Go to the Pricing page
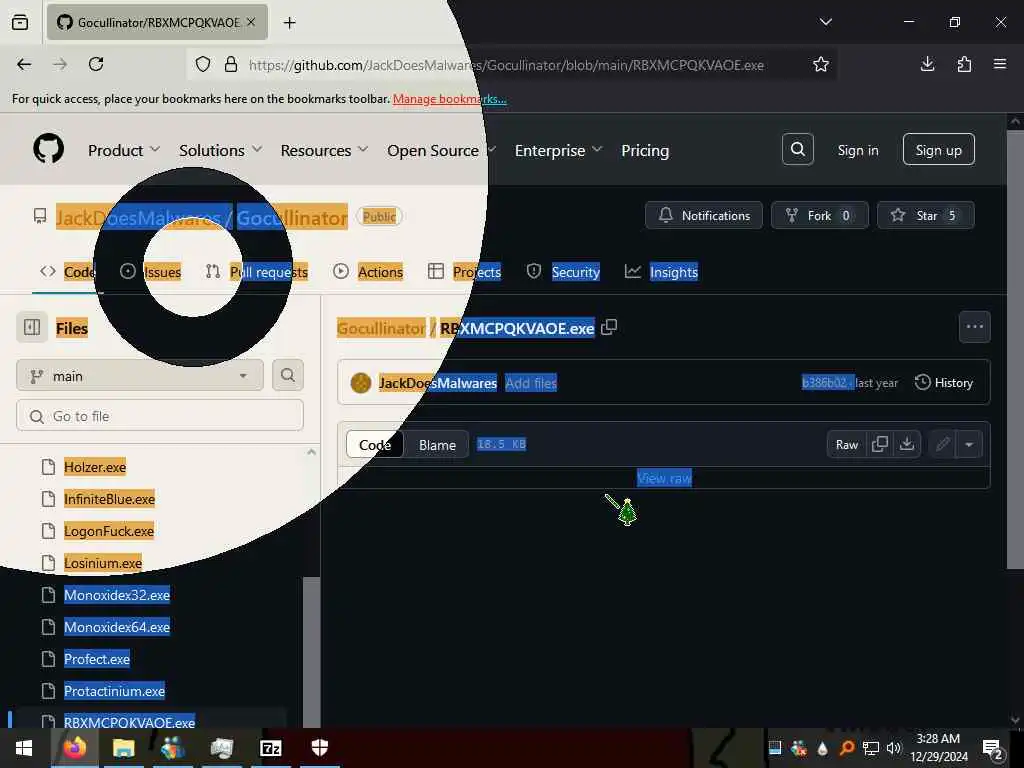Screen dimensions: 1024x768 [x=645, y=150]
